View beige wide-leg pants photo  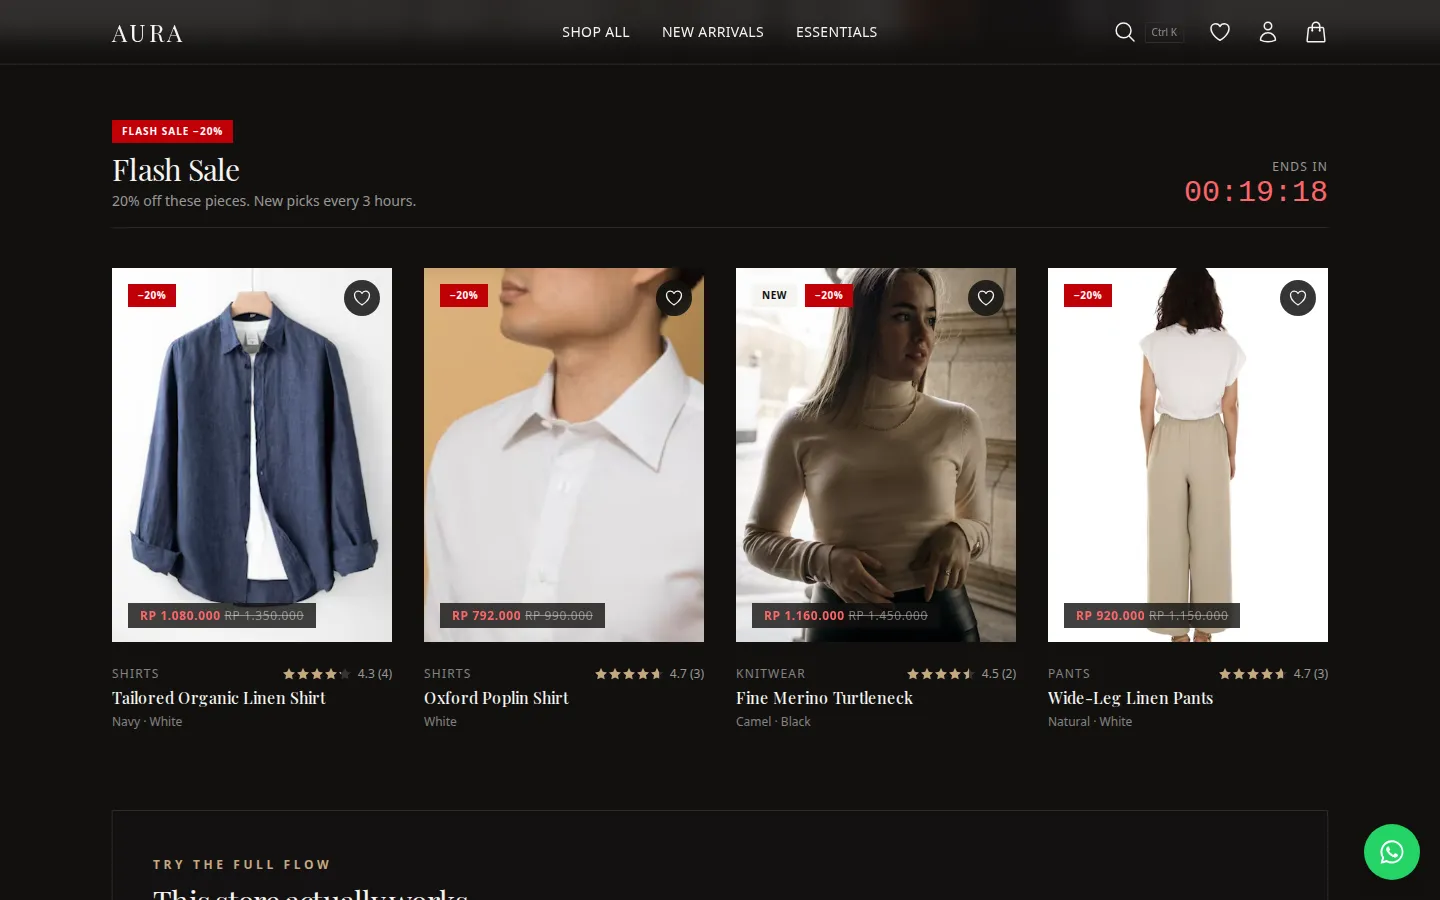(1188, 455)
